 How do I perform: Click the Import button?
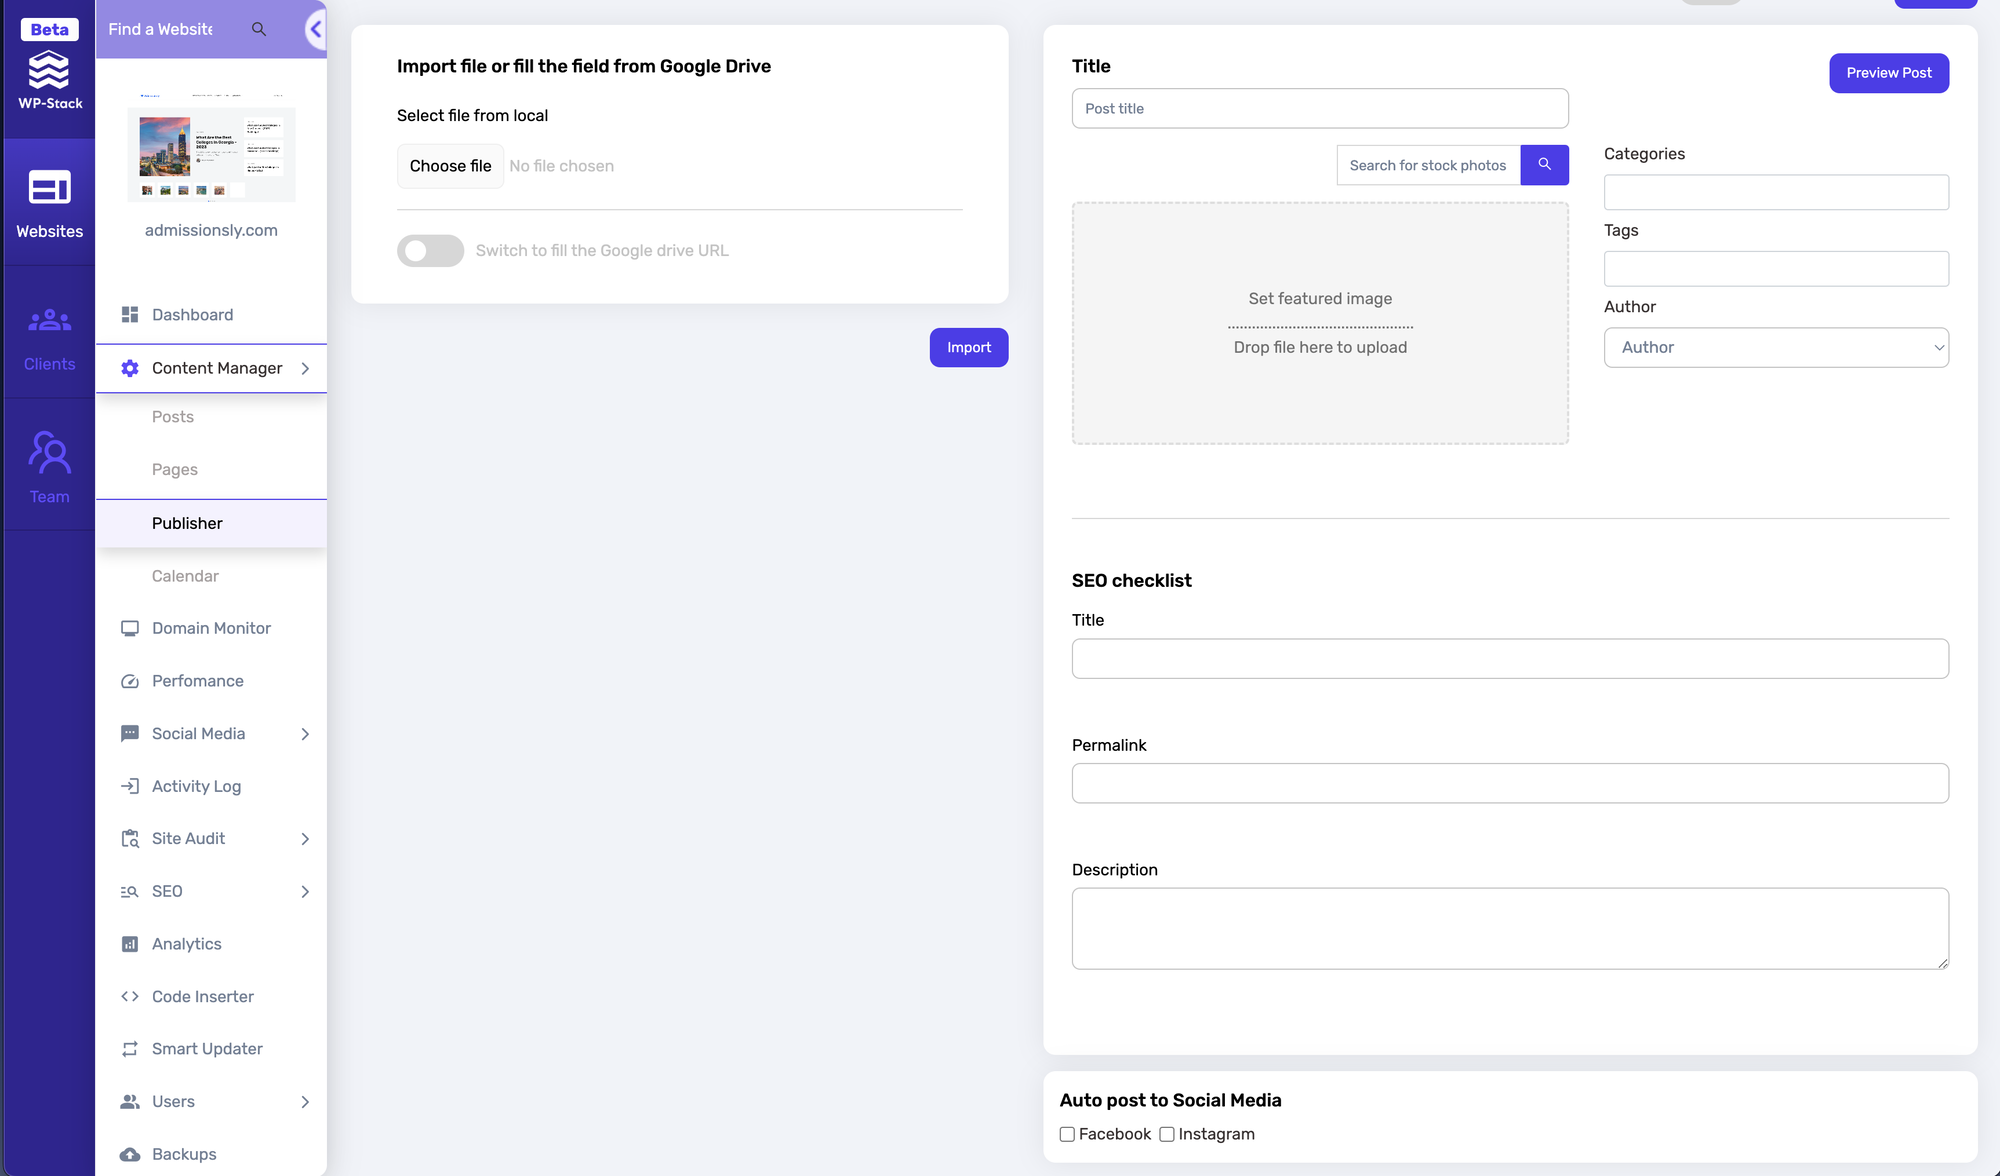[969, 346]
